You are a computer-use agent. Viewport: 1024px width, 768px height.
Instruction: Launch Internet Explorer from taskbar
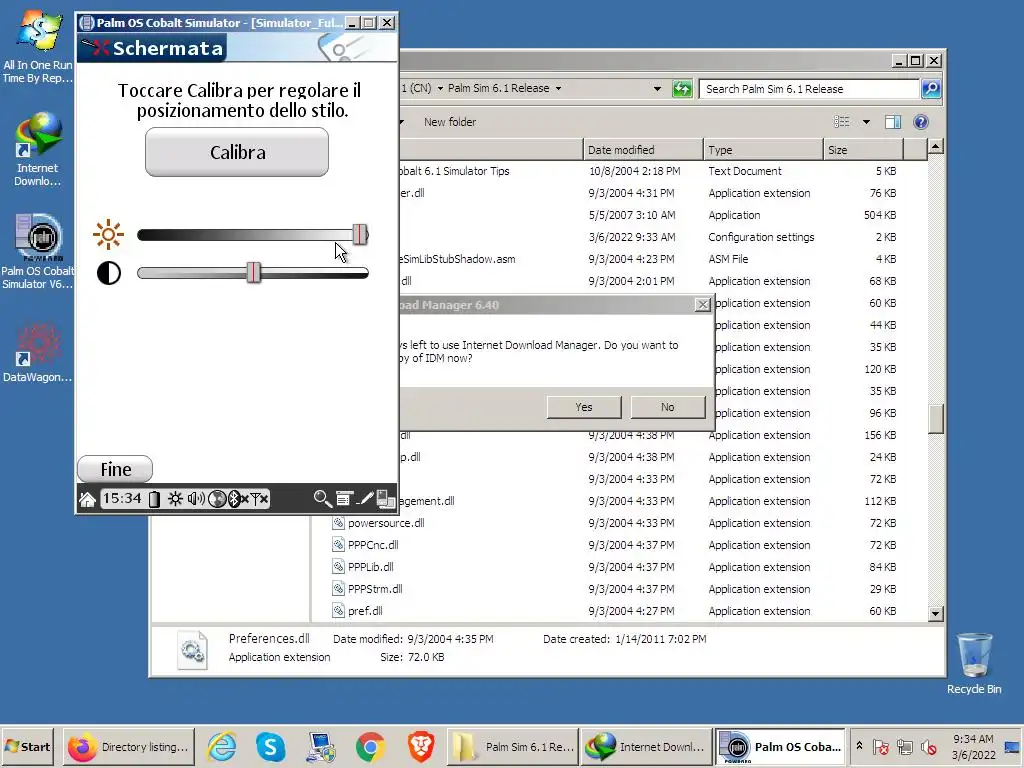pyautogui.click(x=222, y=746)
